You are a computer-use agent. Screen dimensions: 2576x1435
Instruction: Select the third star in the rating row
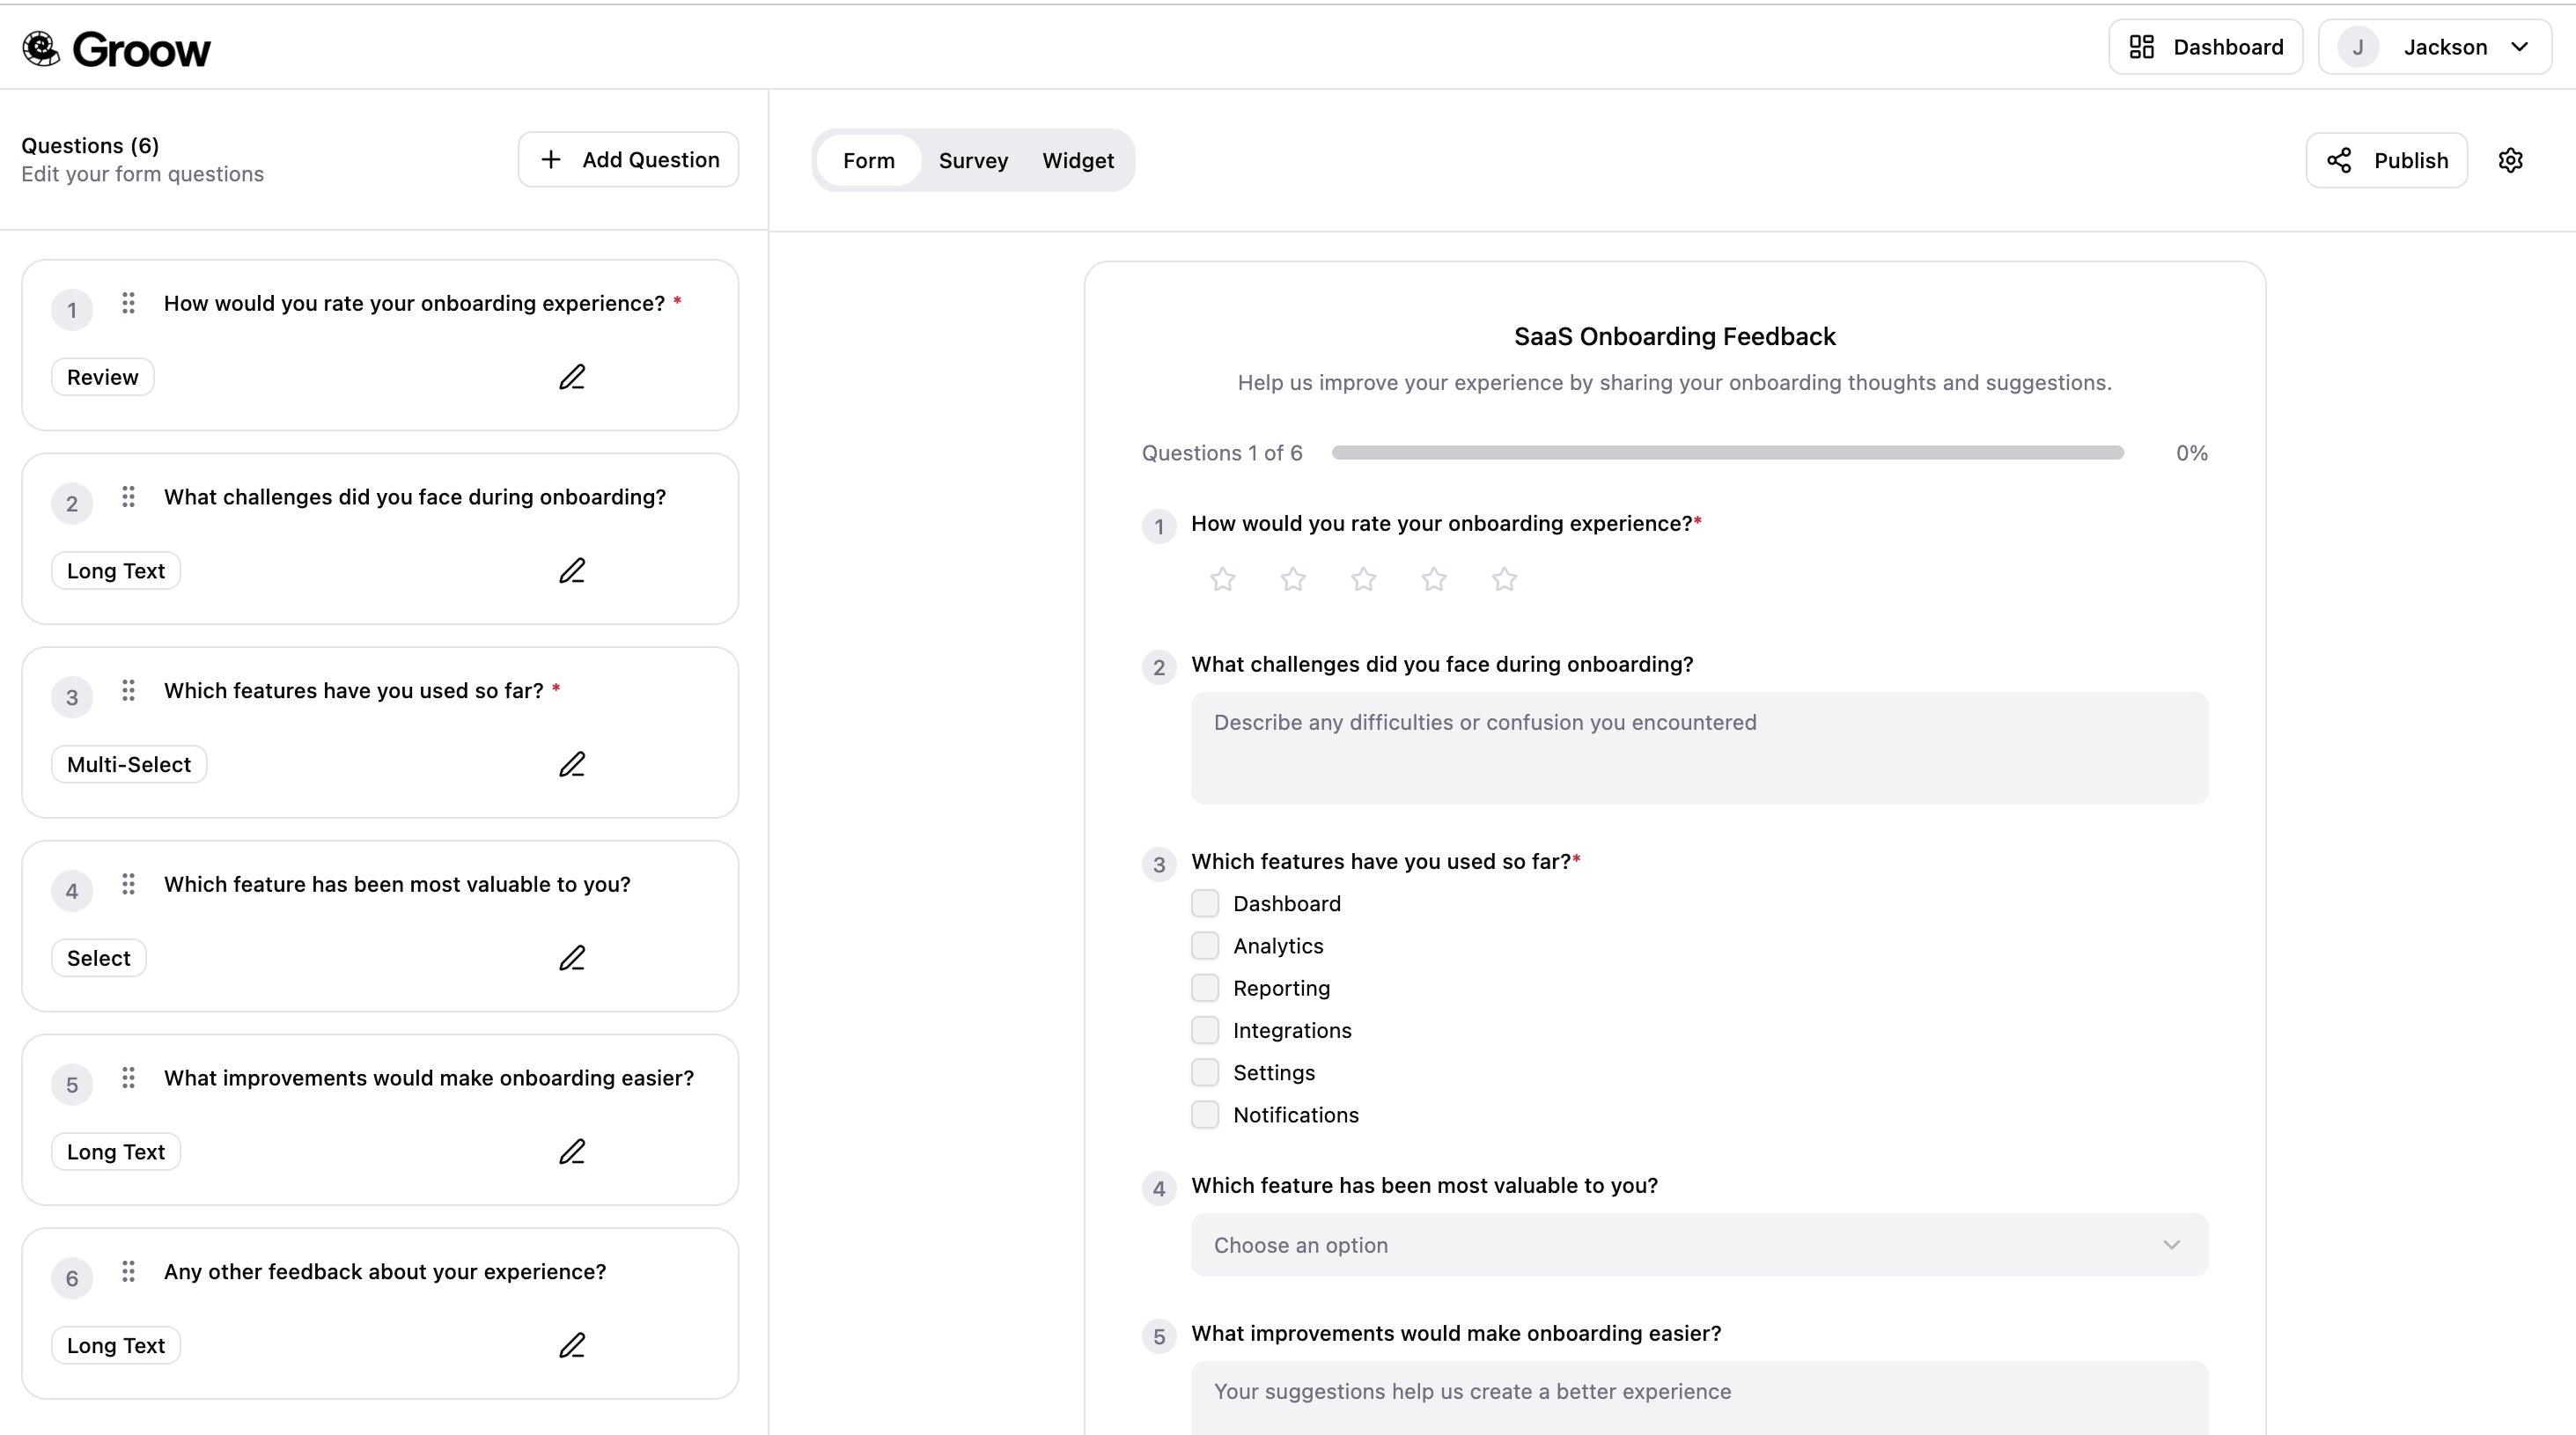1363,580
